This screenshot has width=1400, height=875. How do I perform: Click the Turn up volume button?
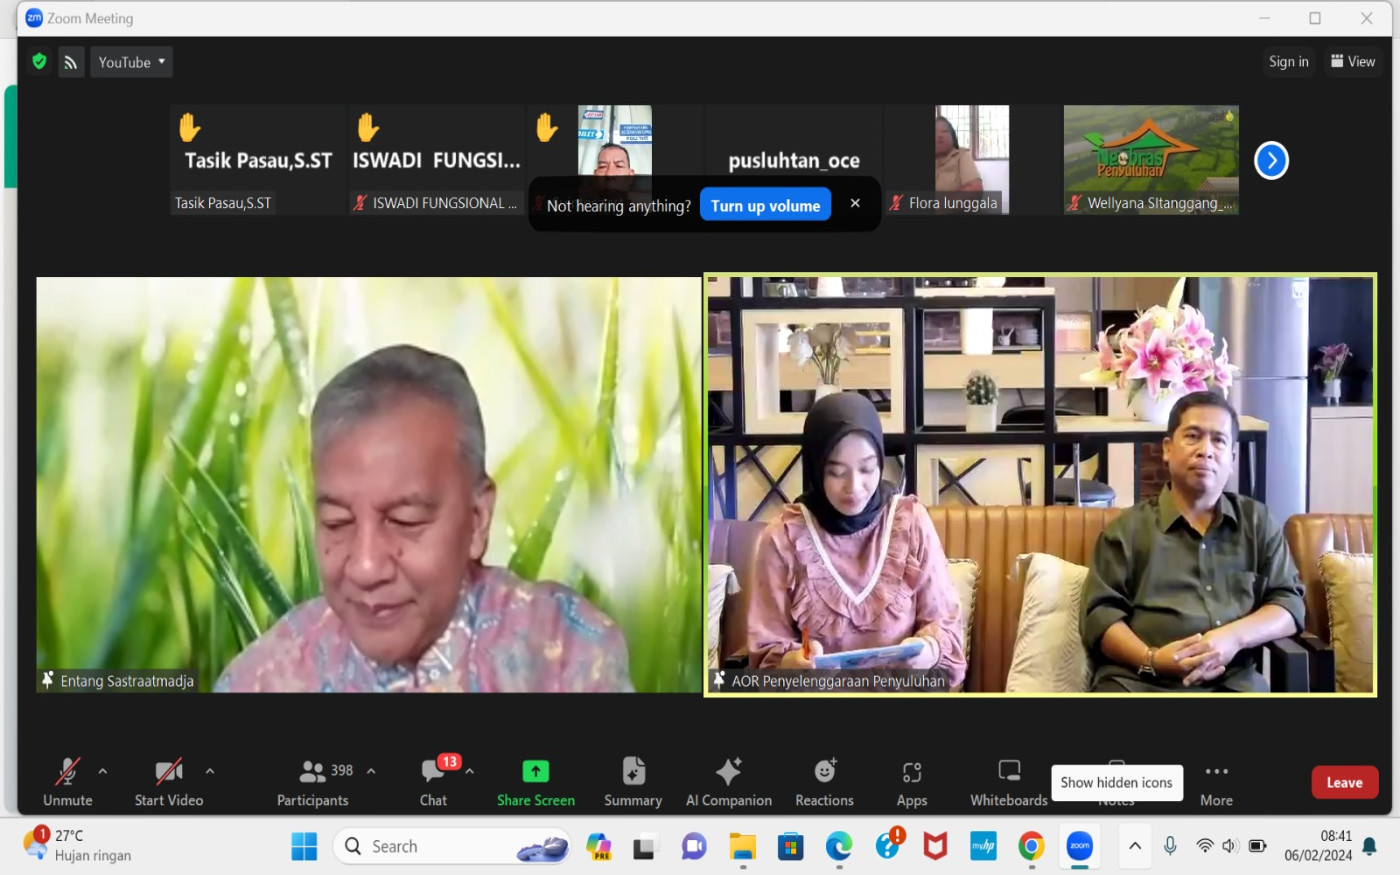(x=765, y=205)
